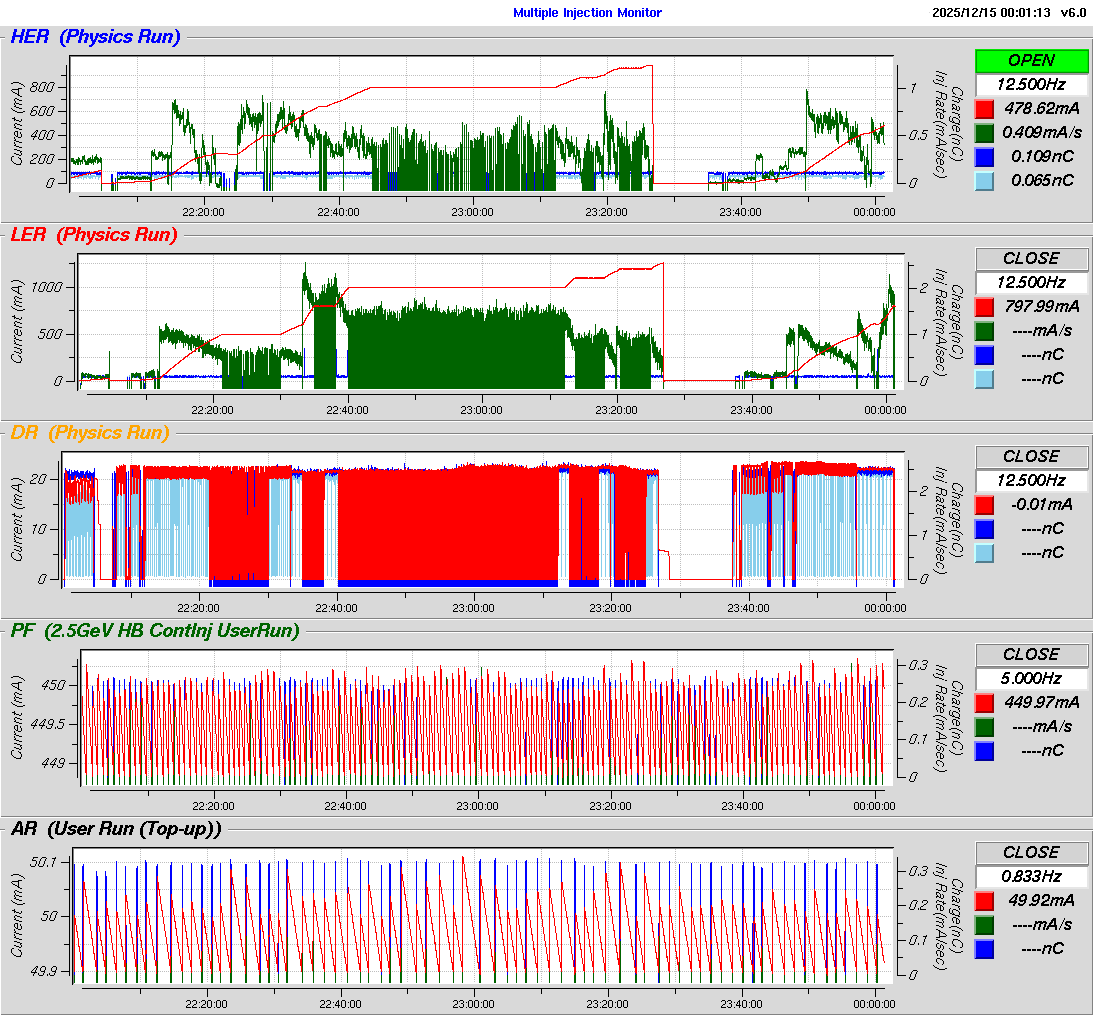The width and height of the screenshot is (1093, 1015).
Task: Click the red swatch beside 478.62mA
Action: (985, 108)
